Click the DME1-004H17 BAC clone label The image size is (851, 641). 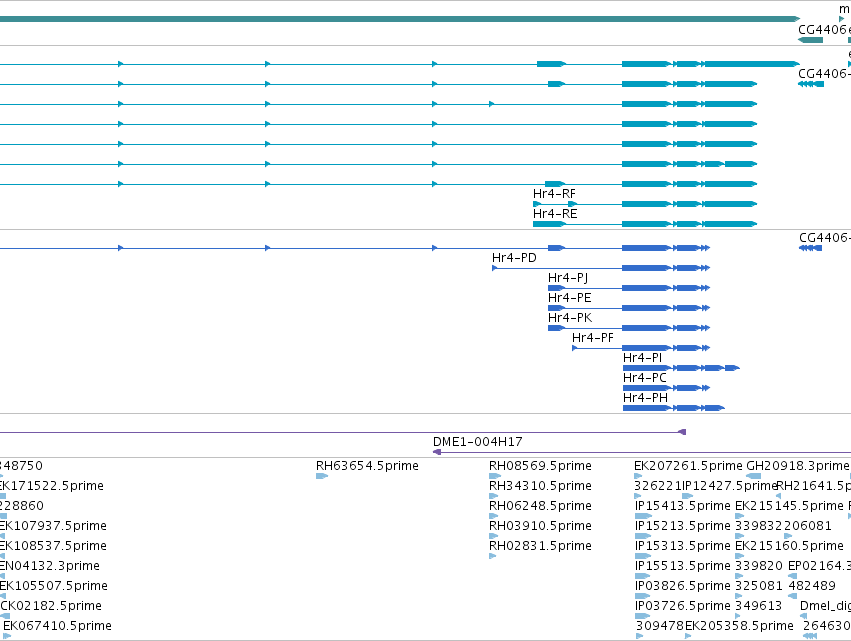tap(478, 442)
